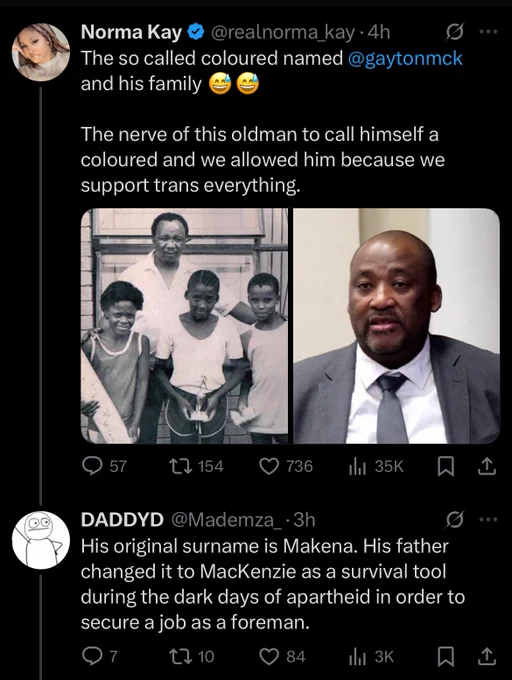The image size is (512, 680).
Task: Share DADDYD's reply via share icon
Action: click(x=486, y=657)
